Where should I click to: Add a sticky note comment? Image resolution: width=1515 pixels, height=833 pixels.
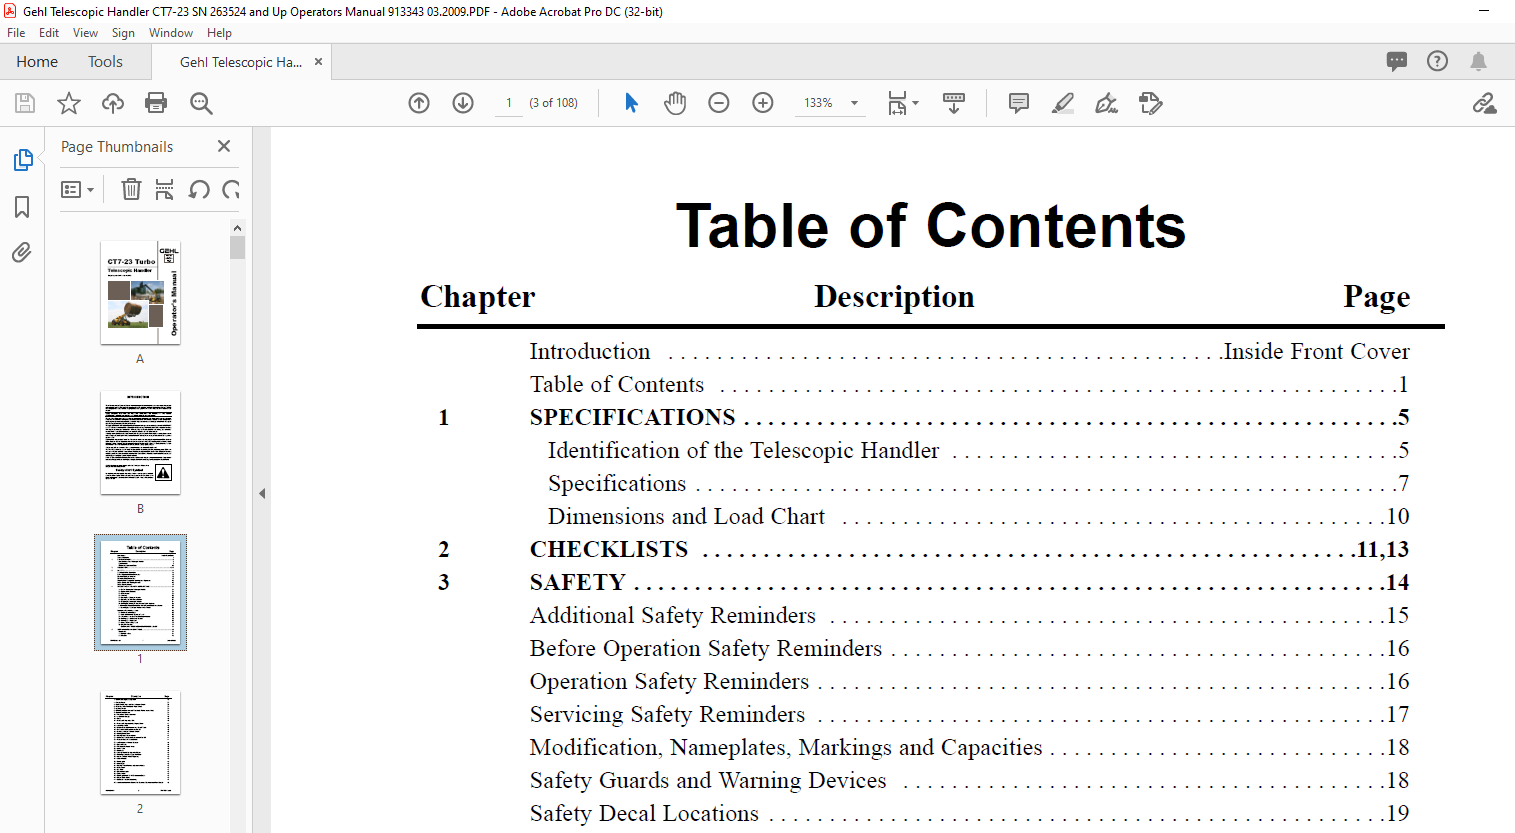1019,103
